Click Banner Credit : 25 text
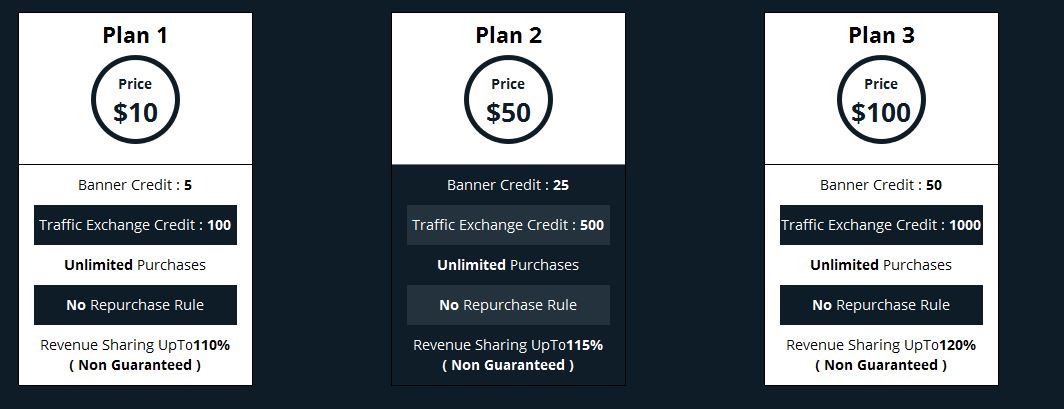The width and height of the screenshot is (1064, 409). [x=508, y=184]
